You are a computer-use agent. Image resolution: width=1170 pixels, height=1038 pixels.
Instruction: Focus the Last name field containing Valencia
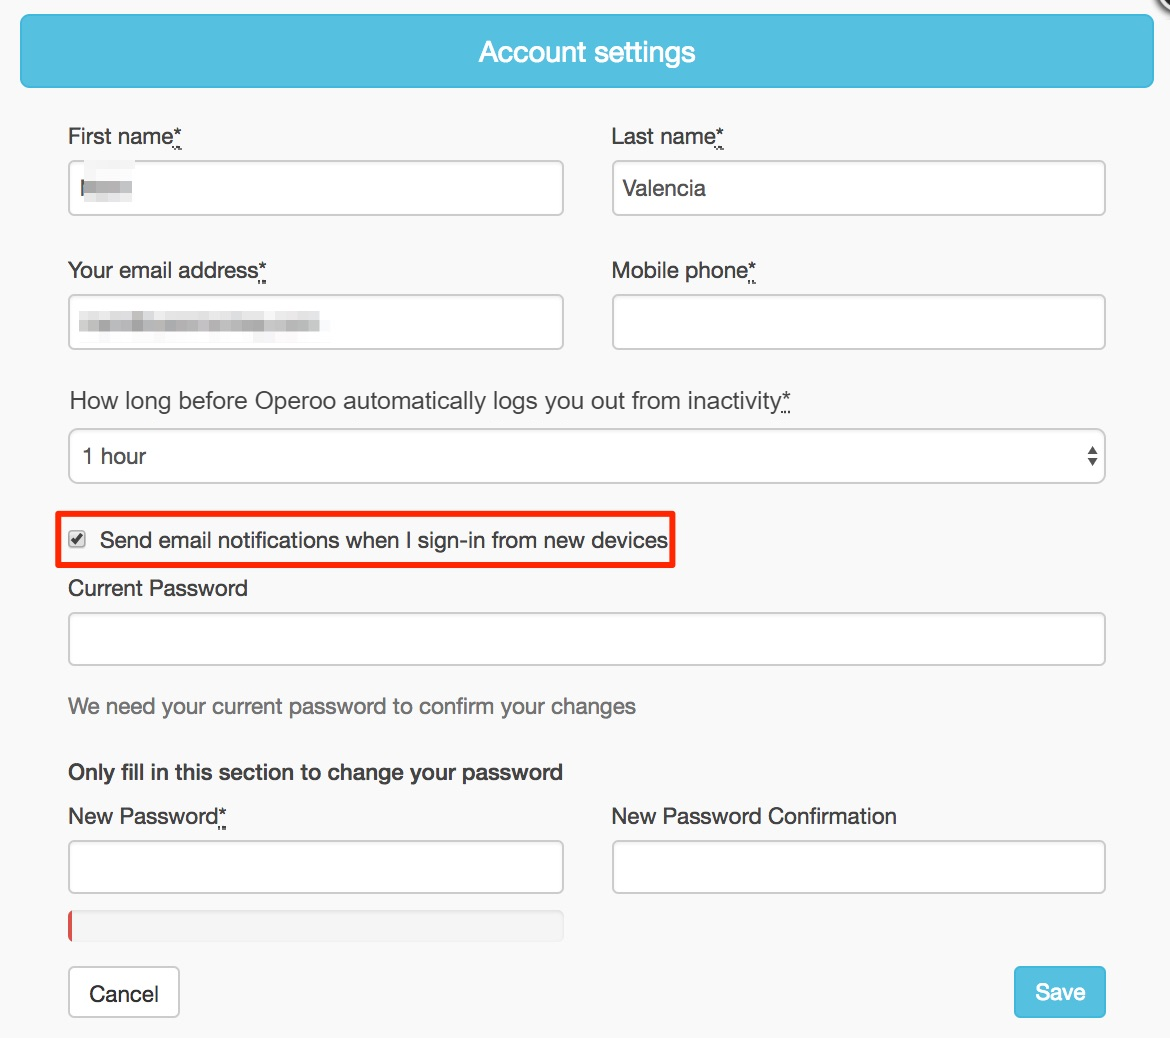858,188
